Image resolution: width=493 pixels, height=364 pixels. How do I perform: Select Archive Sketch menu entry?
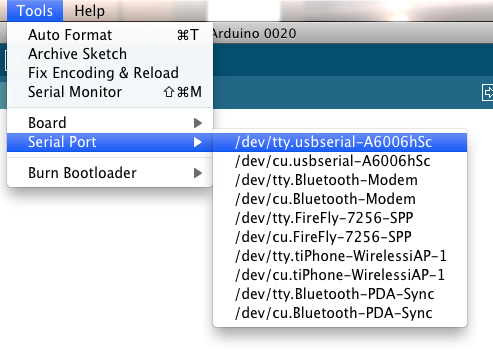(110, 54)
